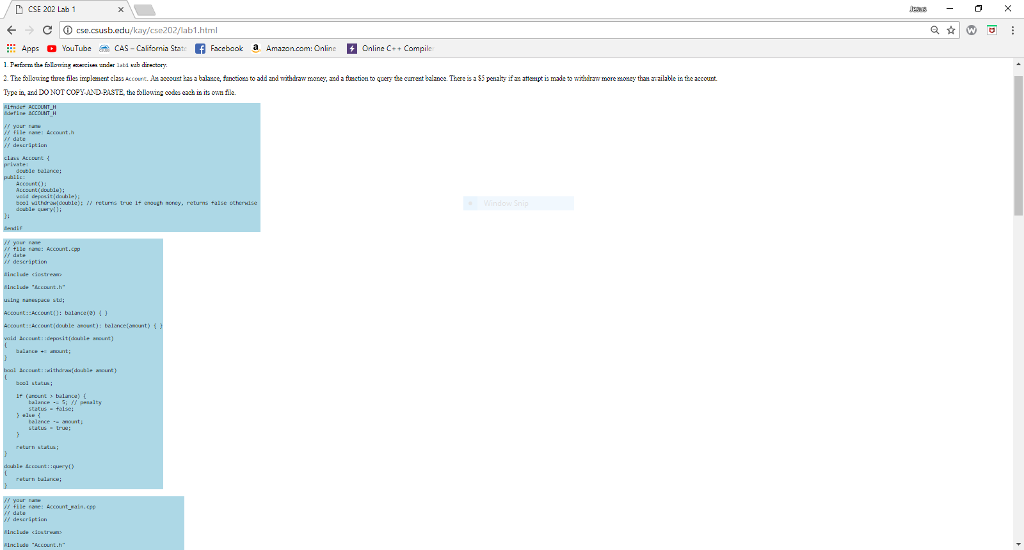Viewport: 1024px width, 550px height.
Task: Click 'void Account::deposit(double amount)' line
Action: click(x=59, y=338)
